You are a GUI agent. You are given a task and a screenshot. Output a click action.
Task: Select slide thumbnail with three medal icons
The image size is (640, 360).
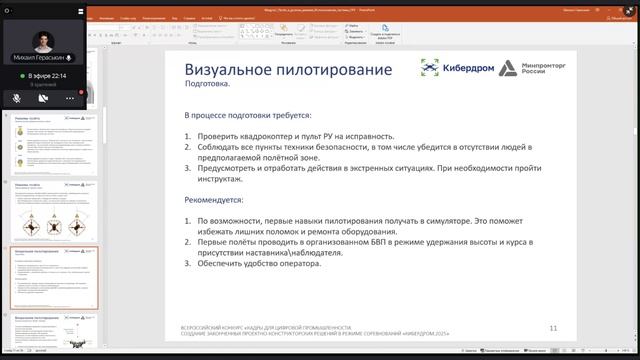(x=54, y=144)
